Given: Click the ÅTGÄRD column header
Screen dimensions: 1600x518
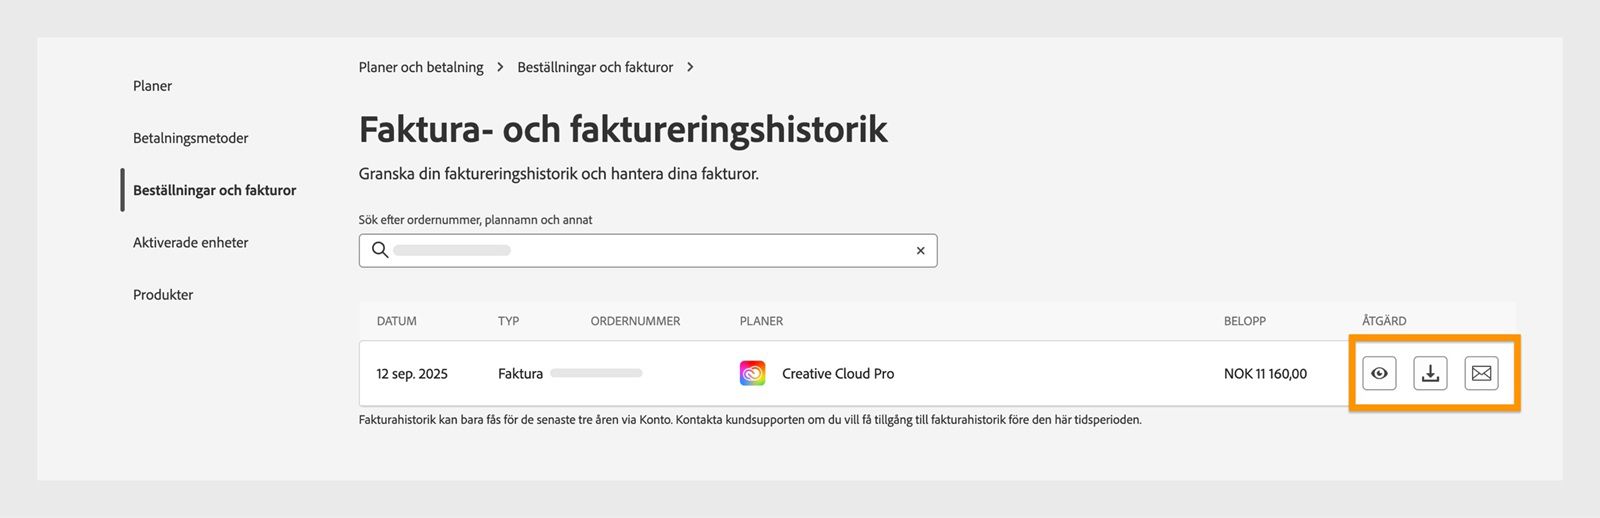Looking at the screenshot, I should click(x=1384, y=321).
